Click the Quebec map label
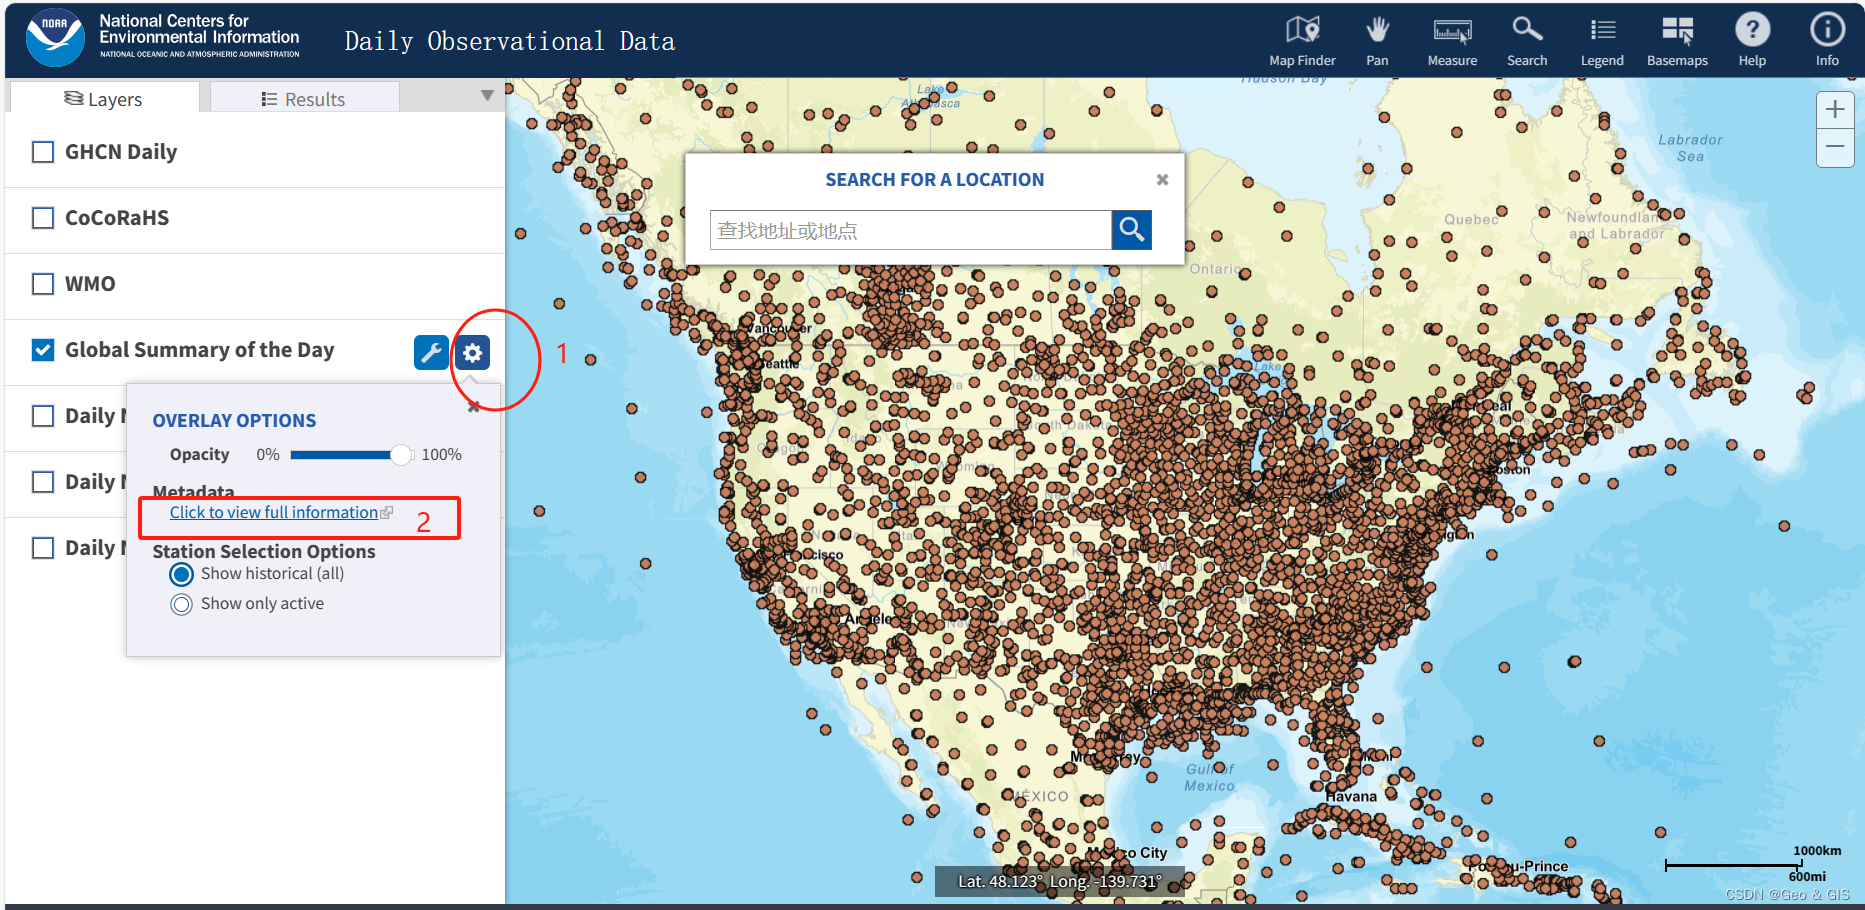This screenshot has width=1865, height=910. pyautogui.click(x=1471, y=219)
